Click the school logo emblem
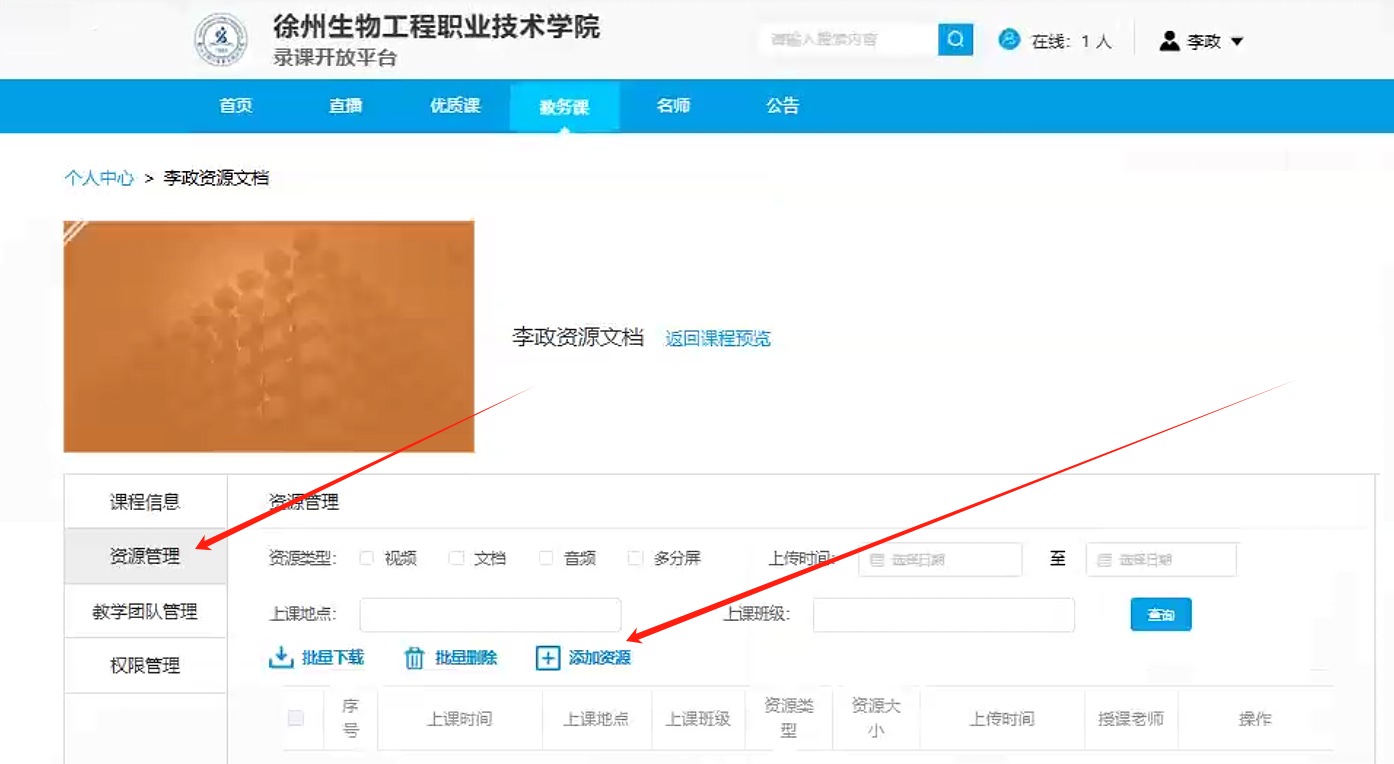 220,41
